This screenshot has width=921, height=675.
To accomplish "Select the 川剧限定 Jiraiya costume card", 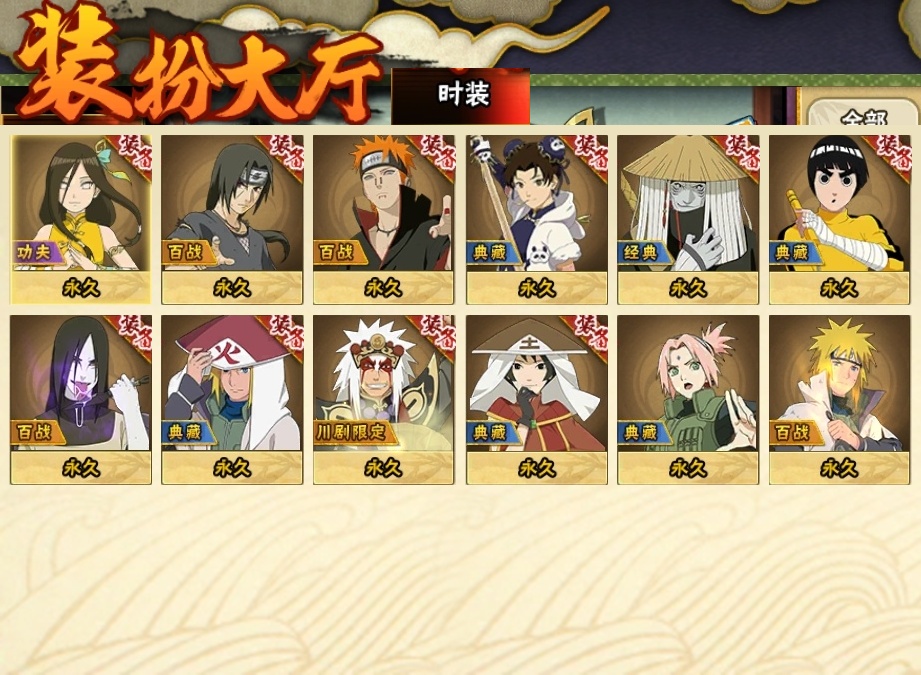I will pos(384,399).
